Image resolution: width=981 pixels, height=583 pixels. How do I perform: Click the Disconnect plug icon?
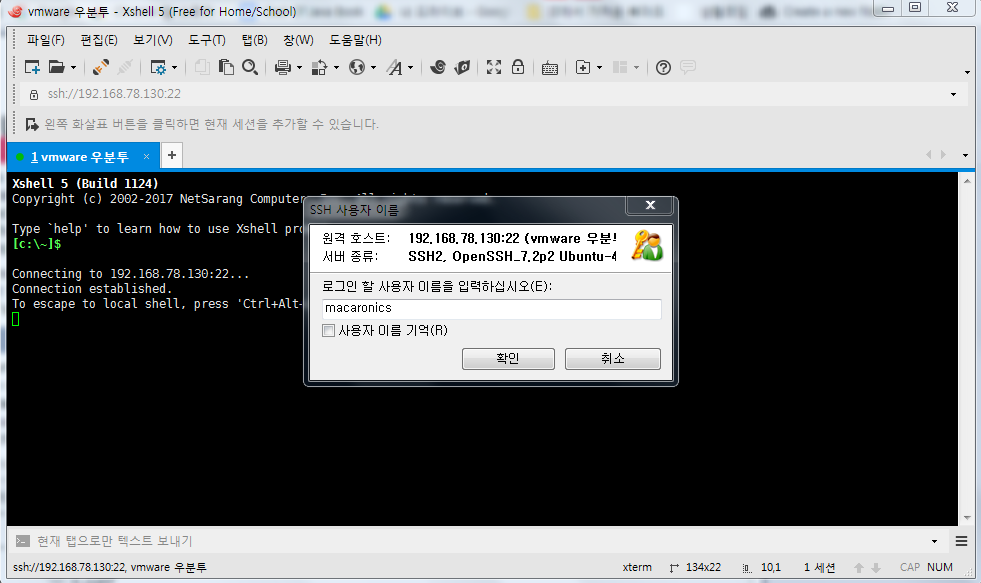tap(125, 67)
